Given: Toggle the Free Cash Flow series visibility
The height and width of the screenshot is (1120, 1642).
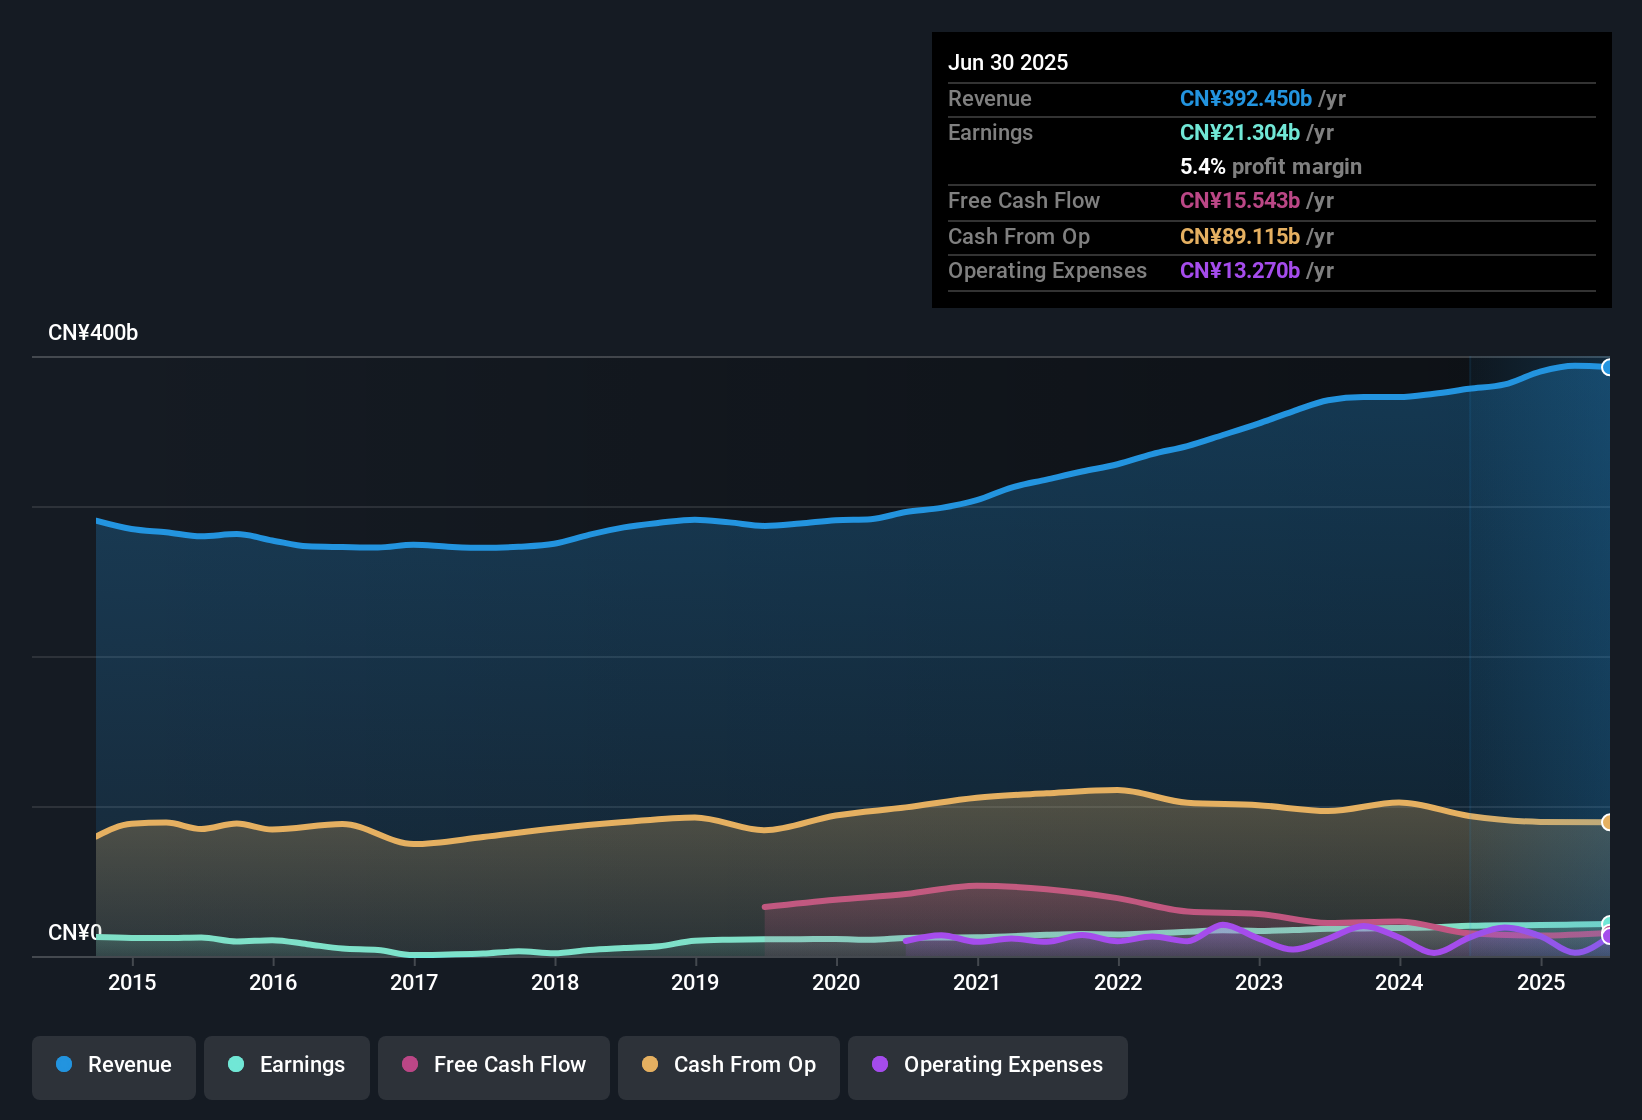Looking at the screenshot, I should [x=493, y=1065].
